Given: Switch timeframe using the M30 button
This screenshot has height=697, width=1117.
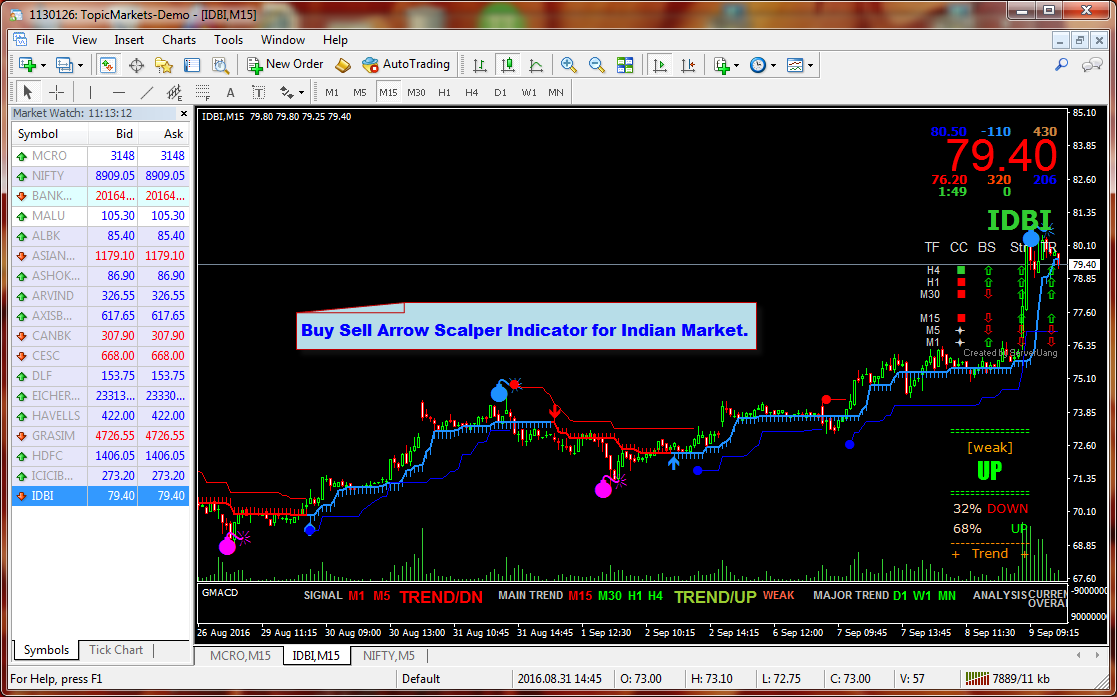Looking at the screenshot, I should pos(417,92).
